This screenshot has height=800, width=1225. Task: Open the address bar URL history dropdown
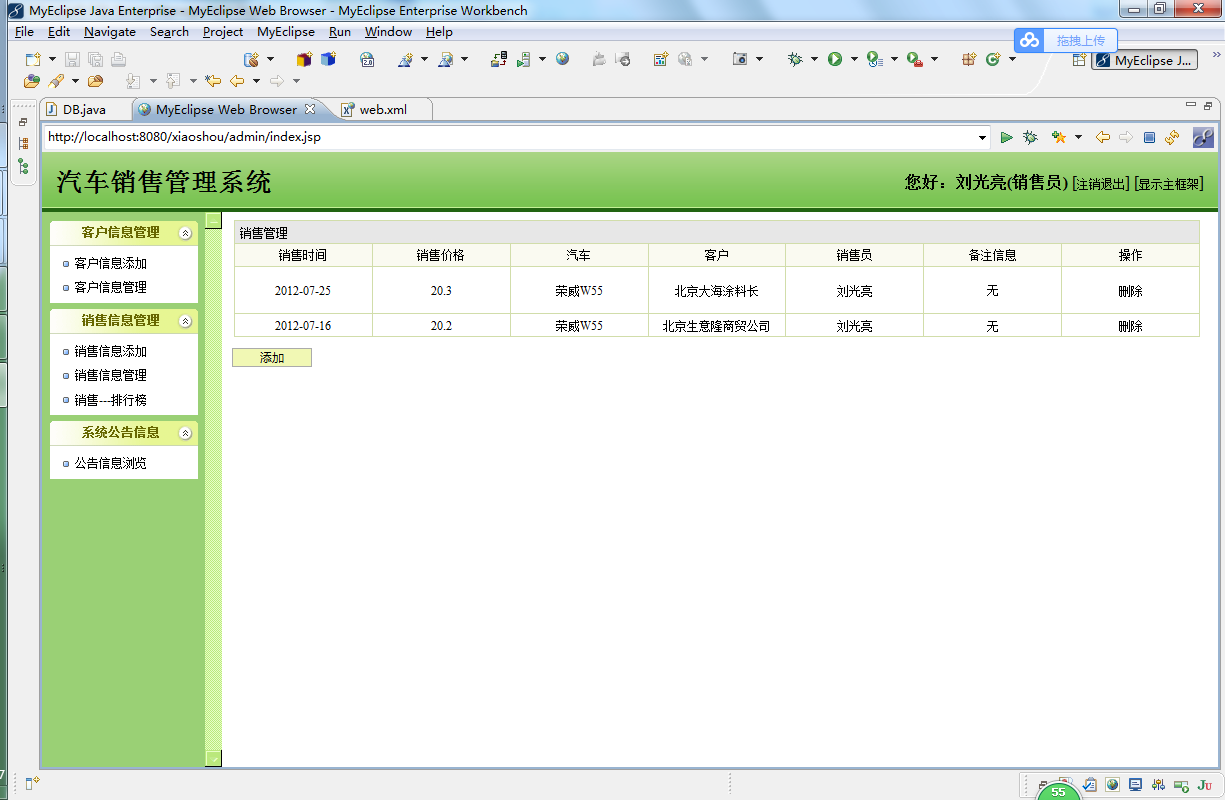pyautogui.click(x=983, y=137)
